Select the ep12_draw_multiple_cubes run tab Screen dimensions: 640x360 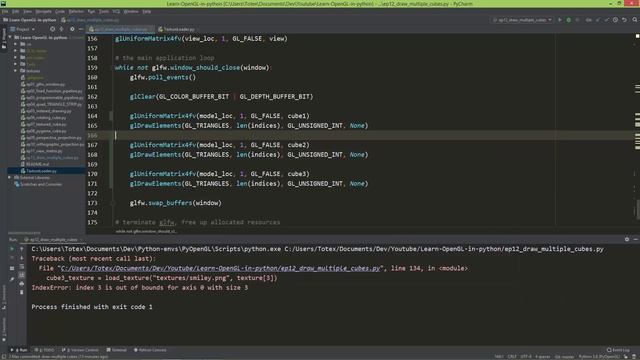(x=53, y=240)
